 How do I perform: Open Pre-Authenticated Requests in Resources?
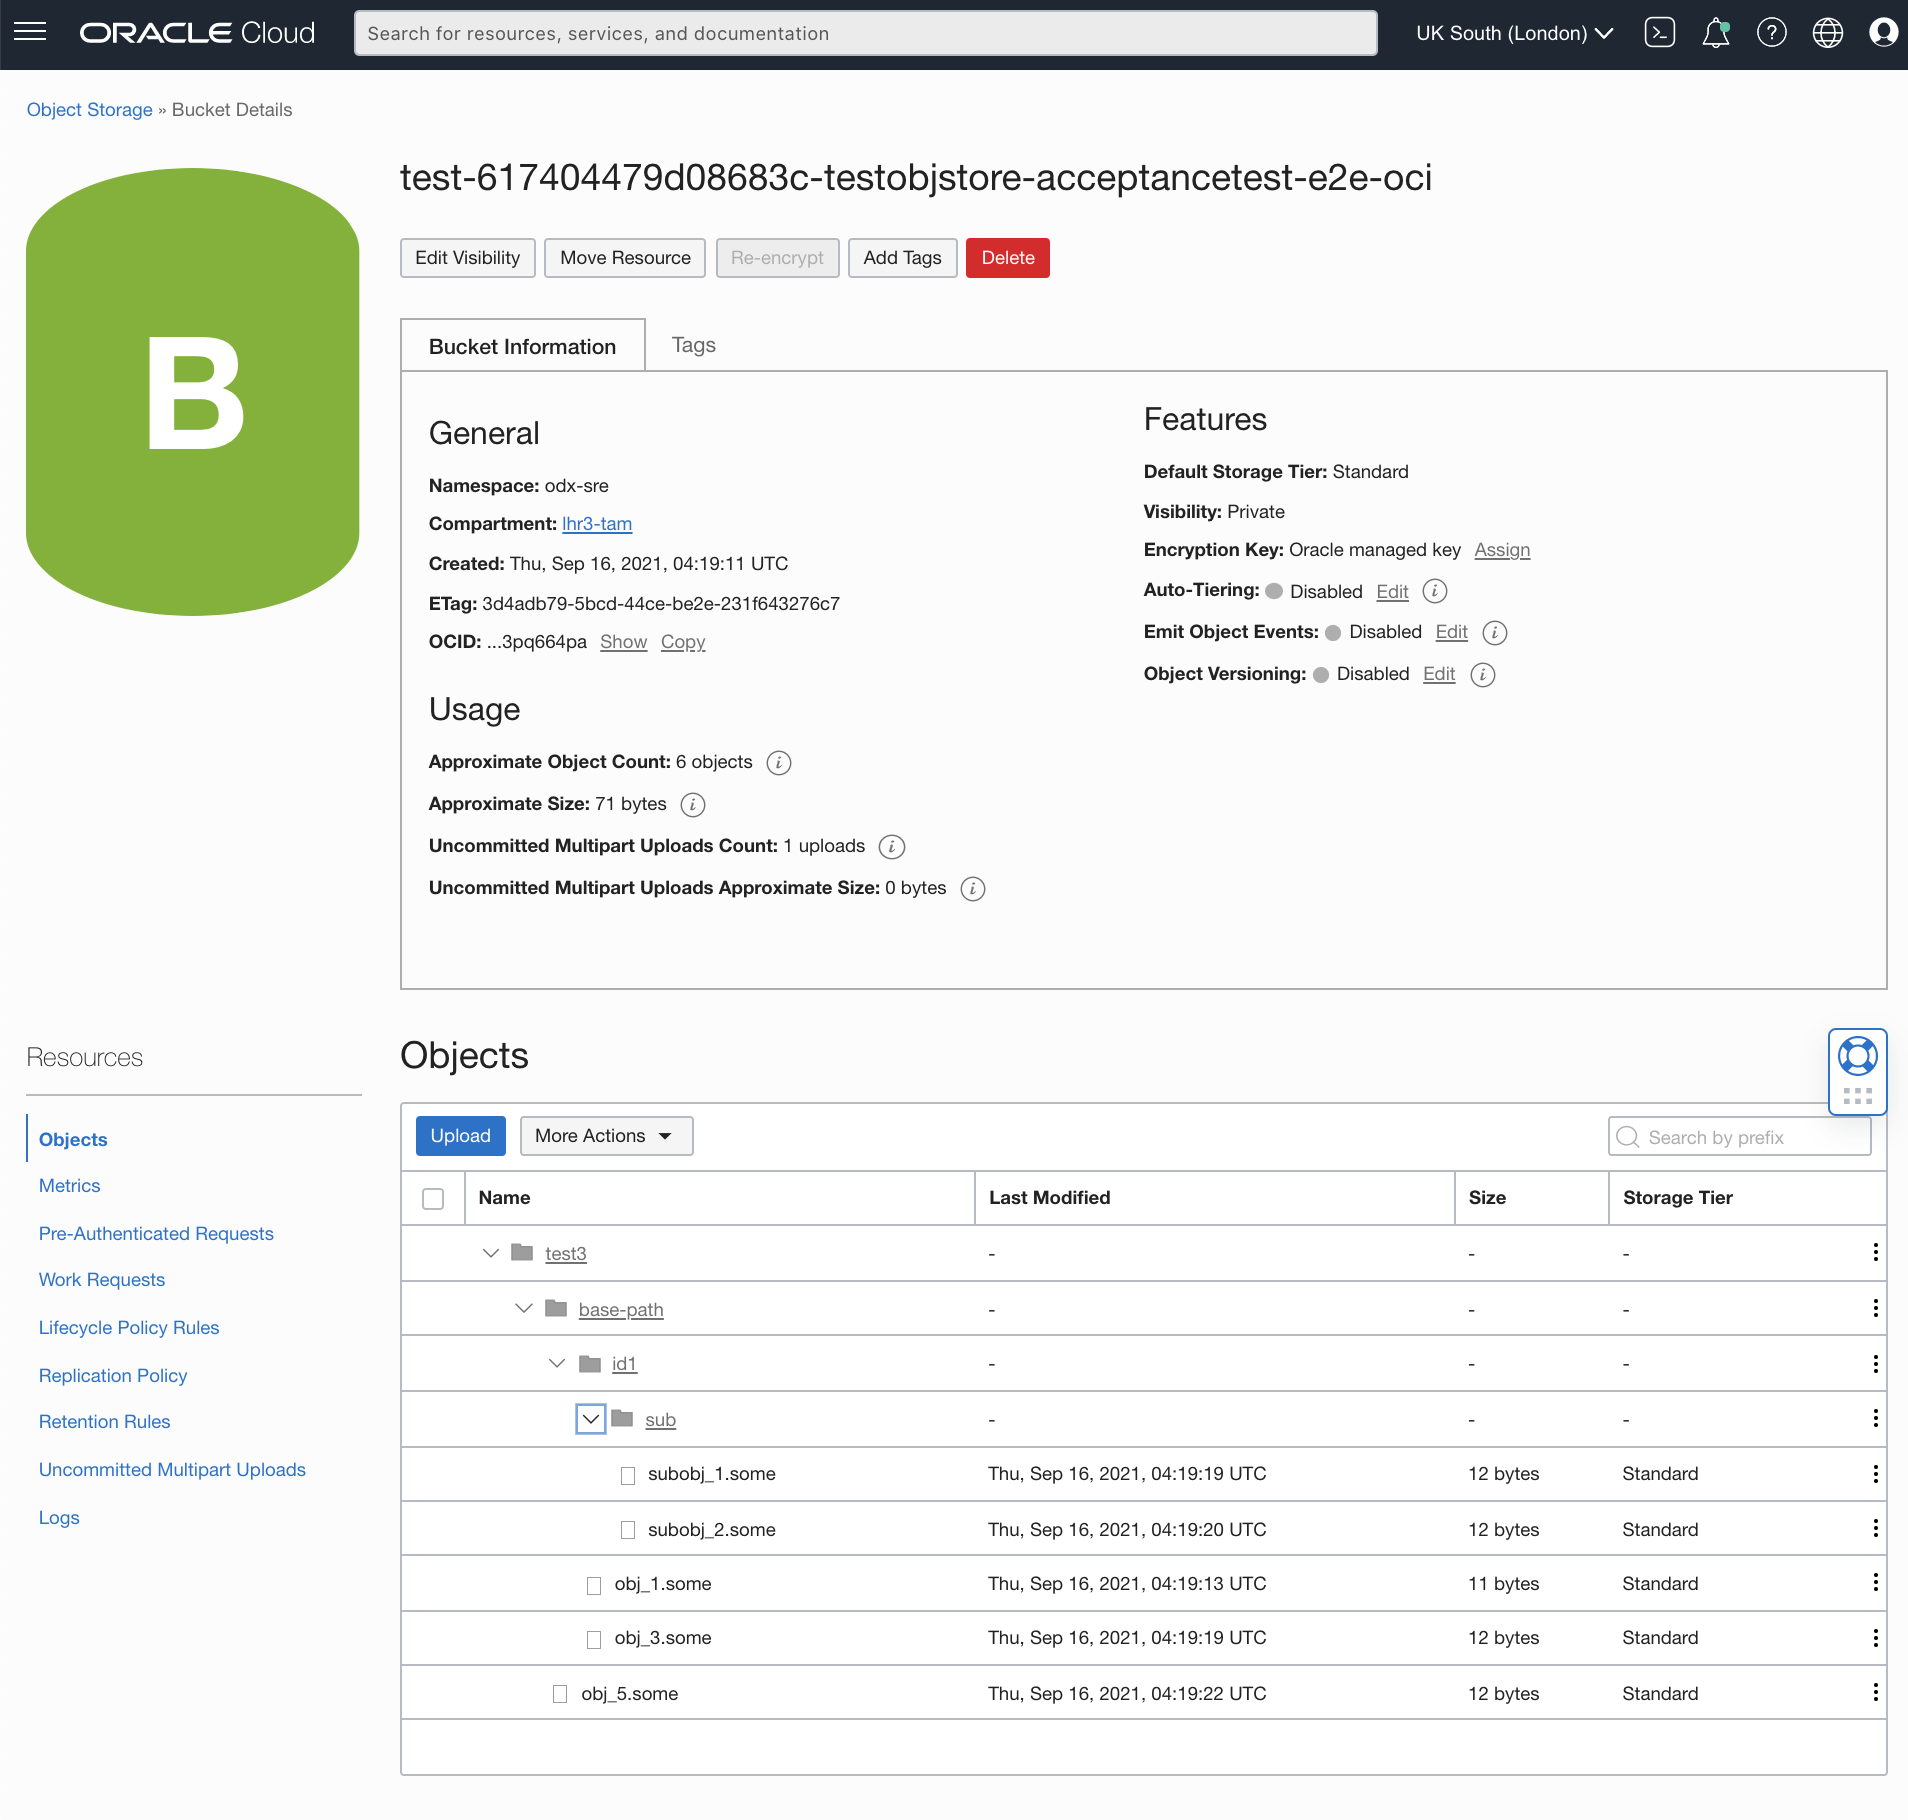point(156,1234)
